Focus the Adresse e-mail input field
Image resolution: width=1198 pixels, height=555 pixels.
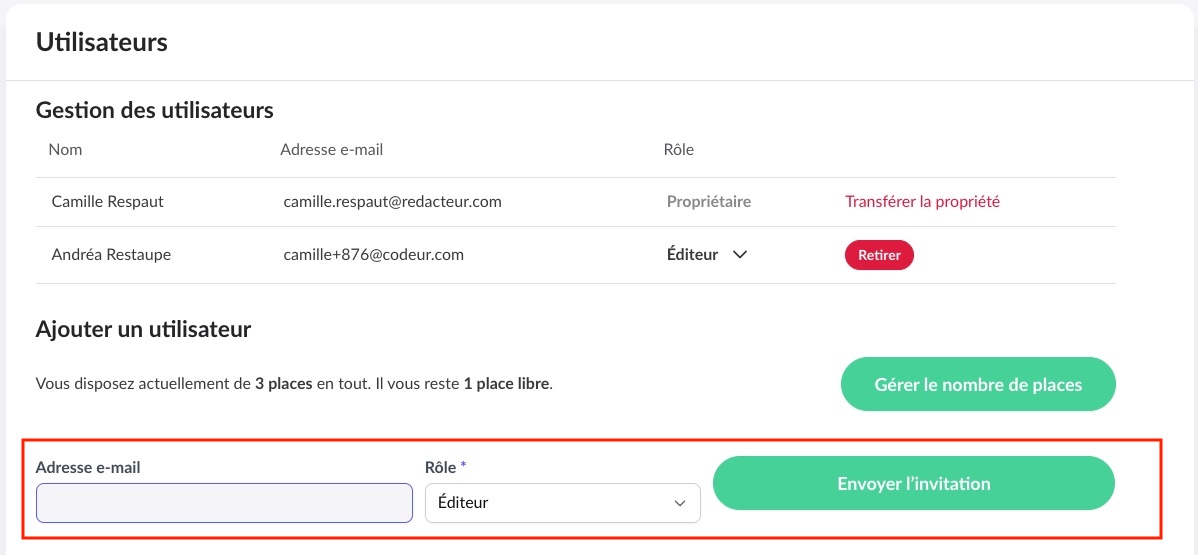(x=225, y=503)
